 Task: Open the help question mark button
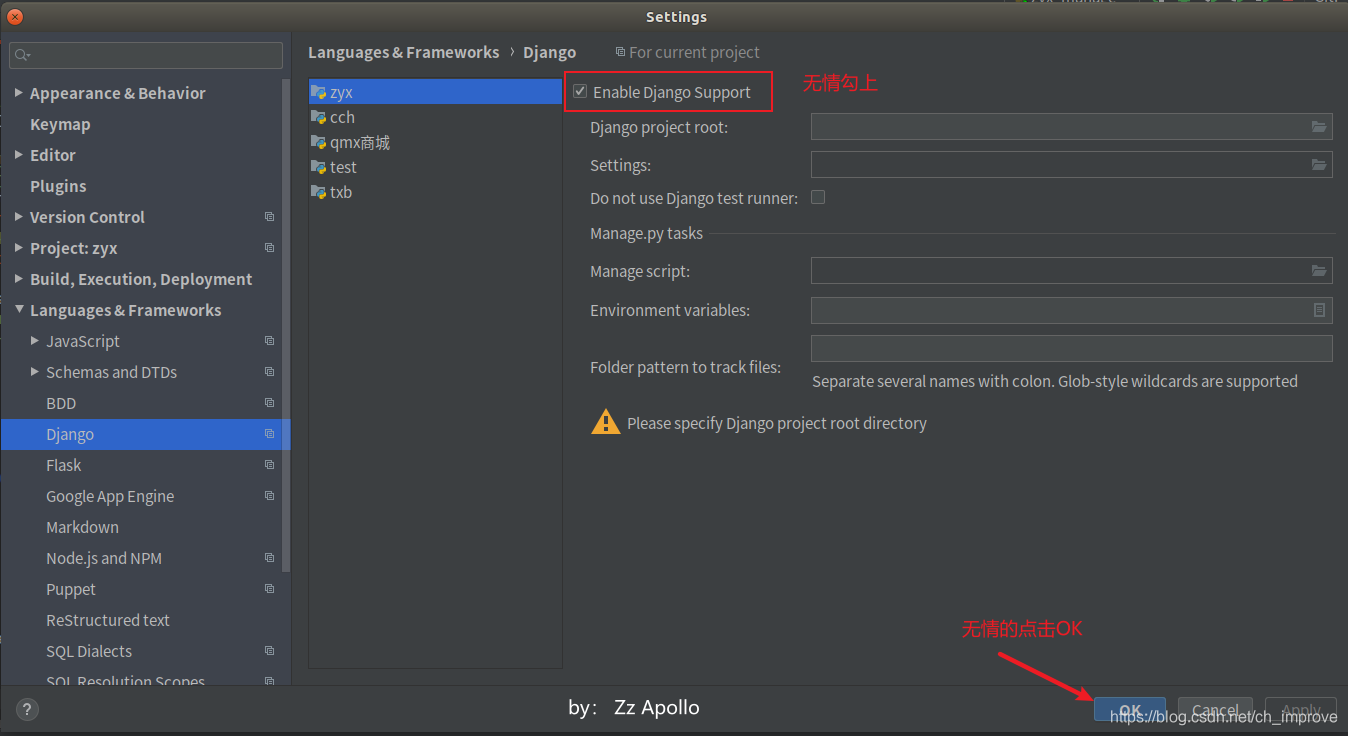[x=27, y=710]
